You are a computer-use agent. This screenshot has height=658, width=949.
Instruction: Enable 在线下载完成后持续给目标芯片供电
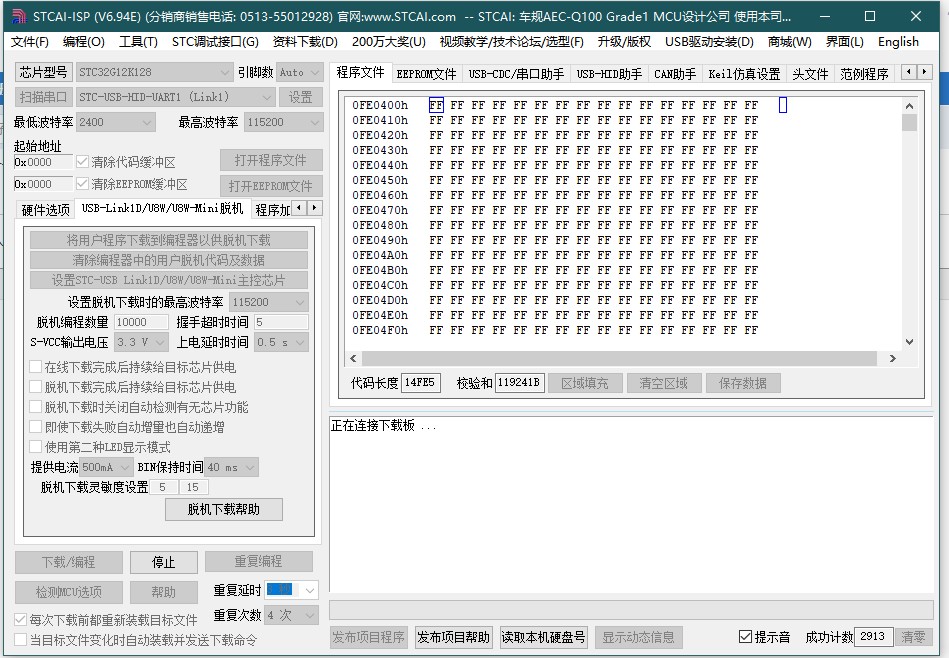[x=36, y=367]
